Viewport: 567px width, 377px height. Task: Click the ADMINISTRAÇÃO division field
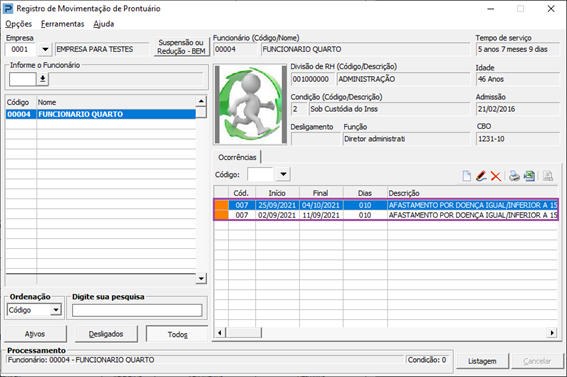(404, 79)
